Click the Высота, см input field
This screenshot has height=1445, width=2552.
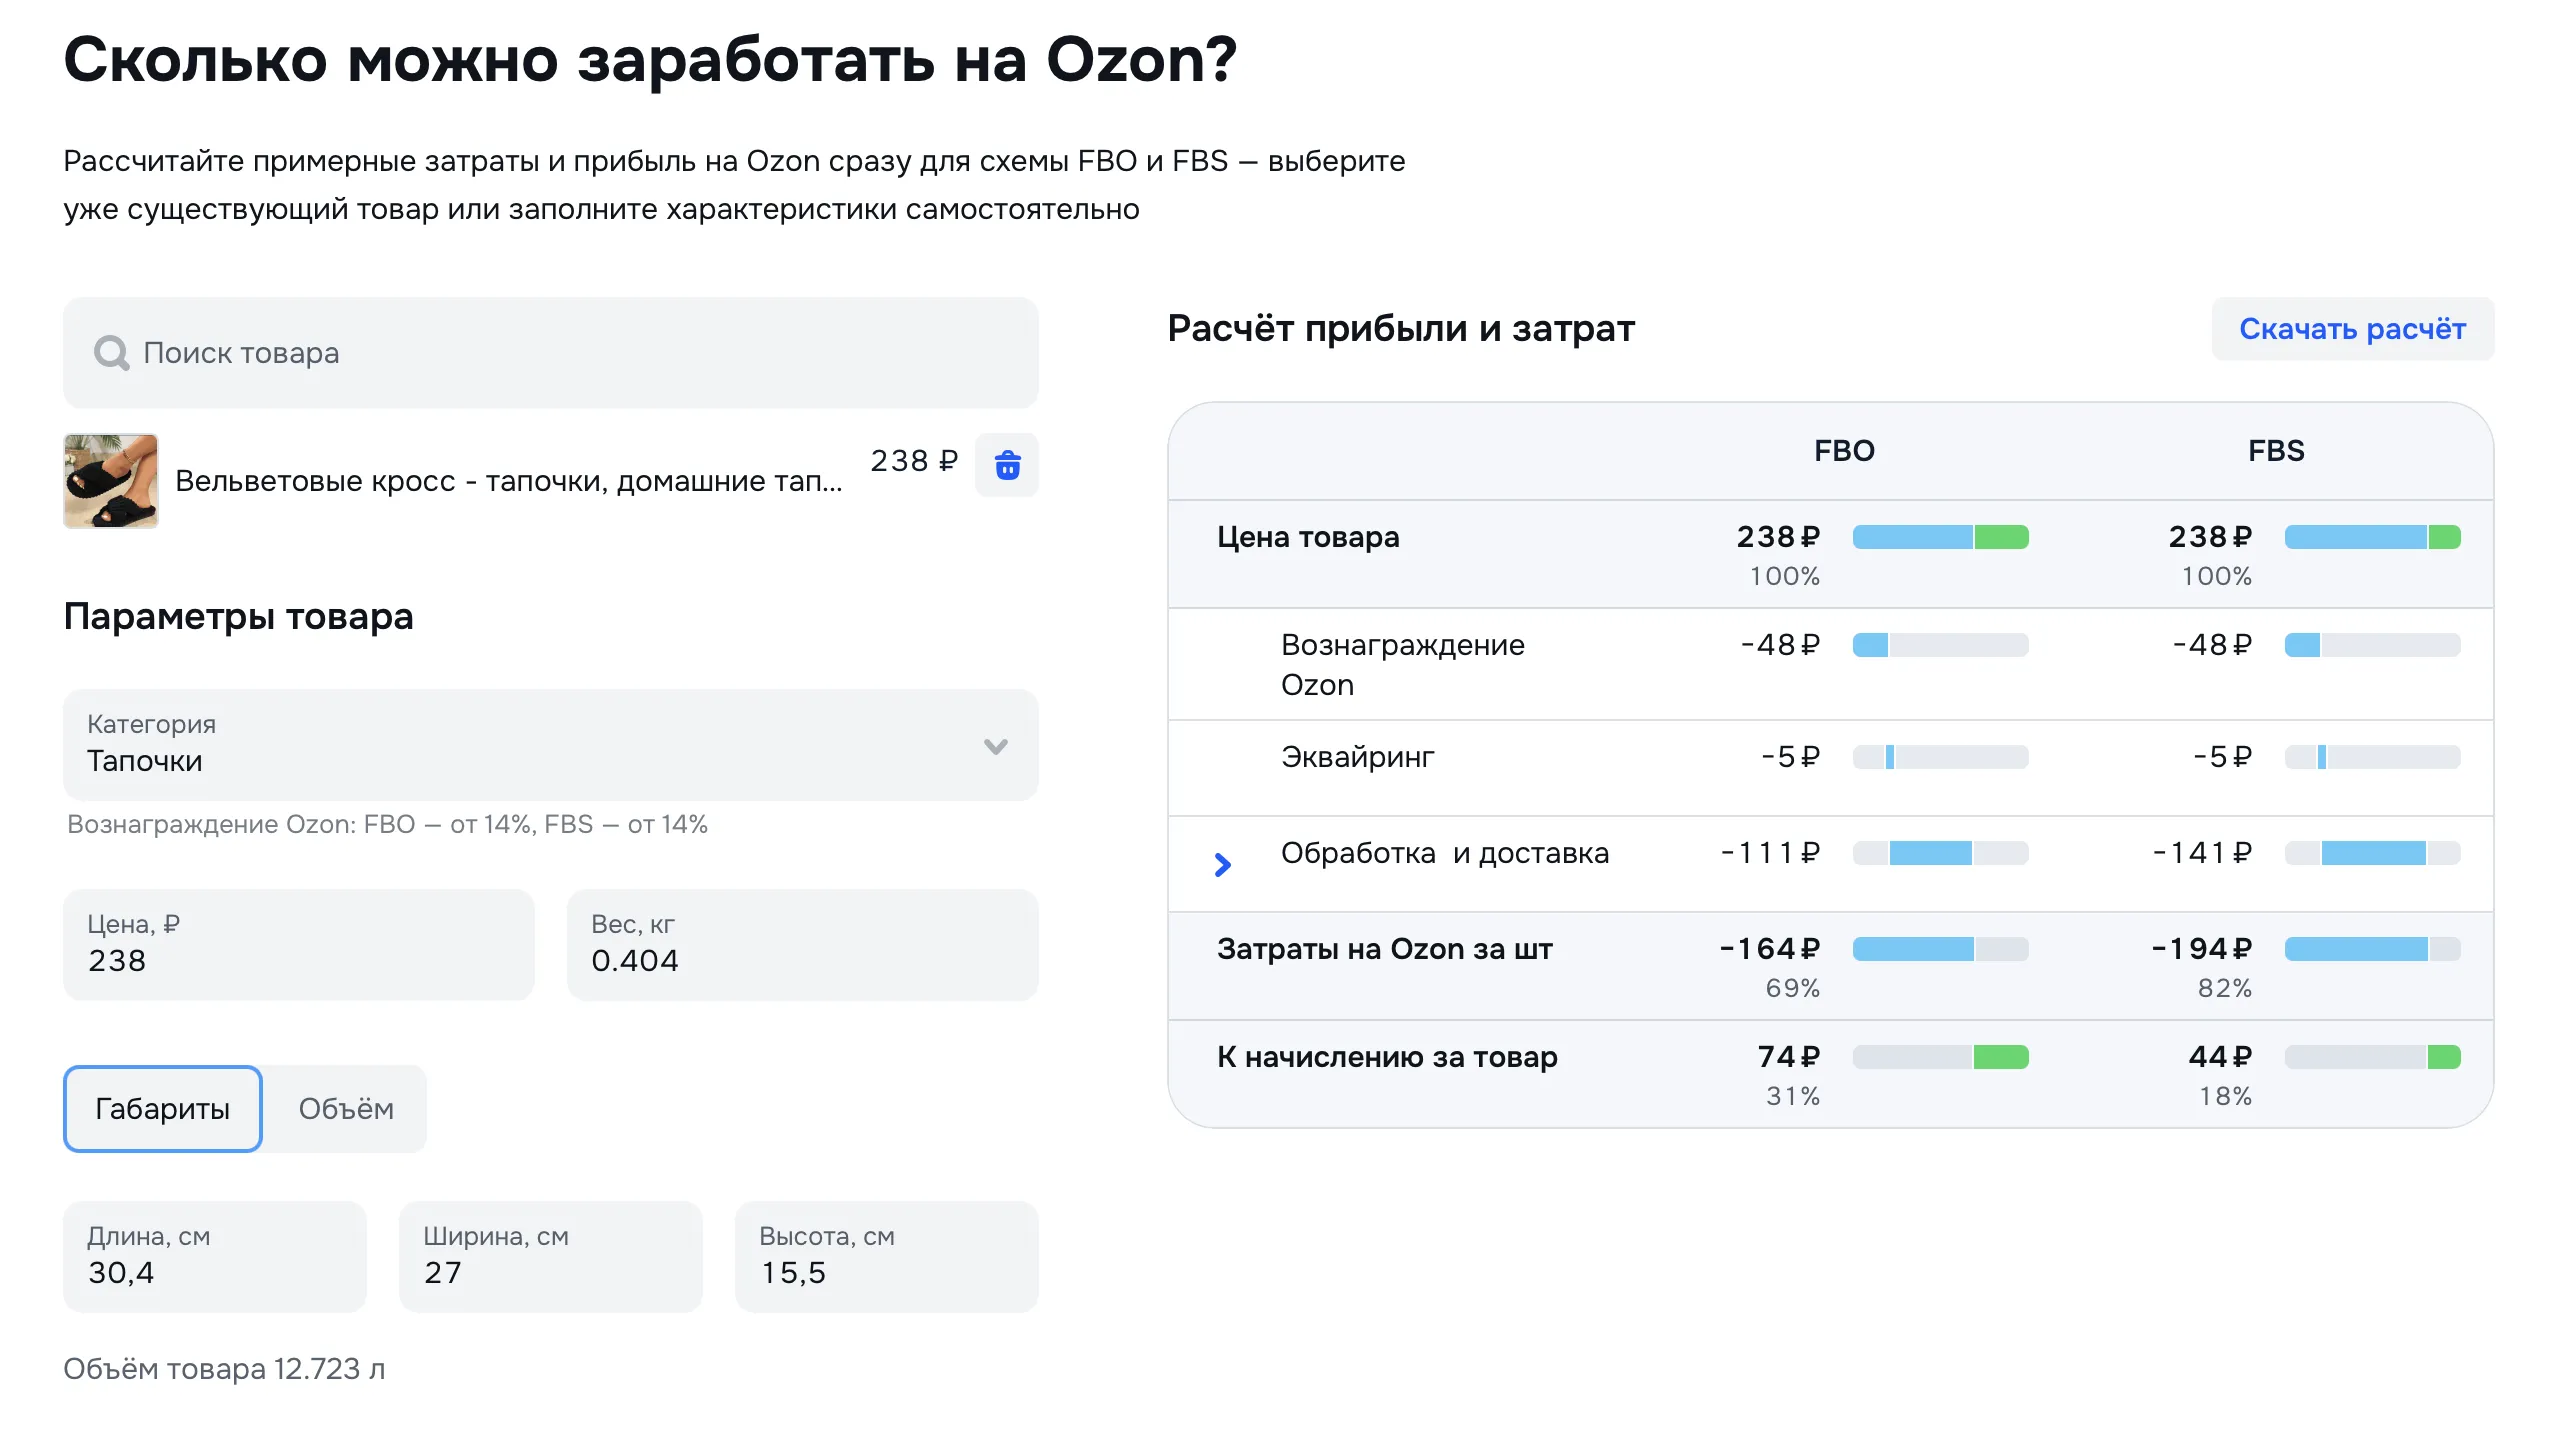click(x=886, y=1257)
